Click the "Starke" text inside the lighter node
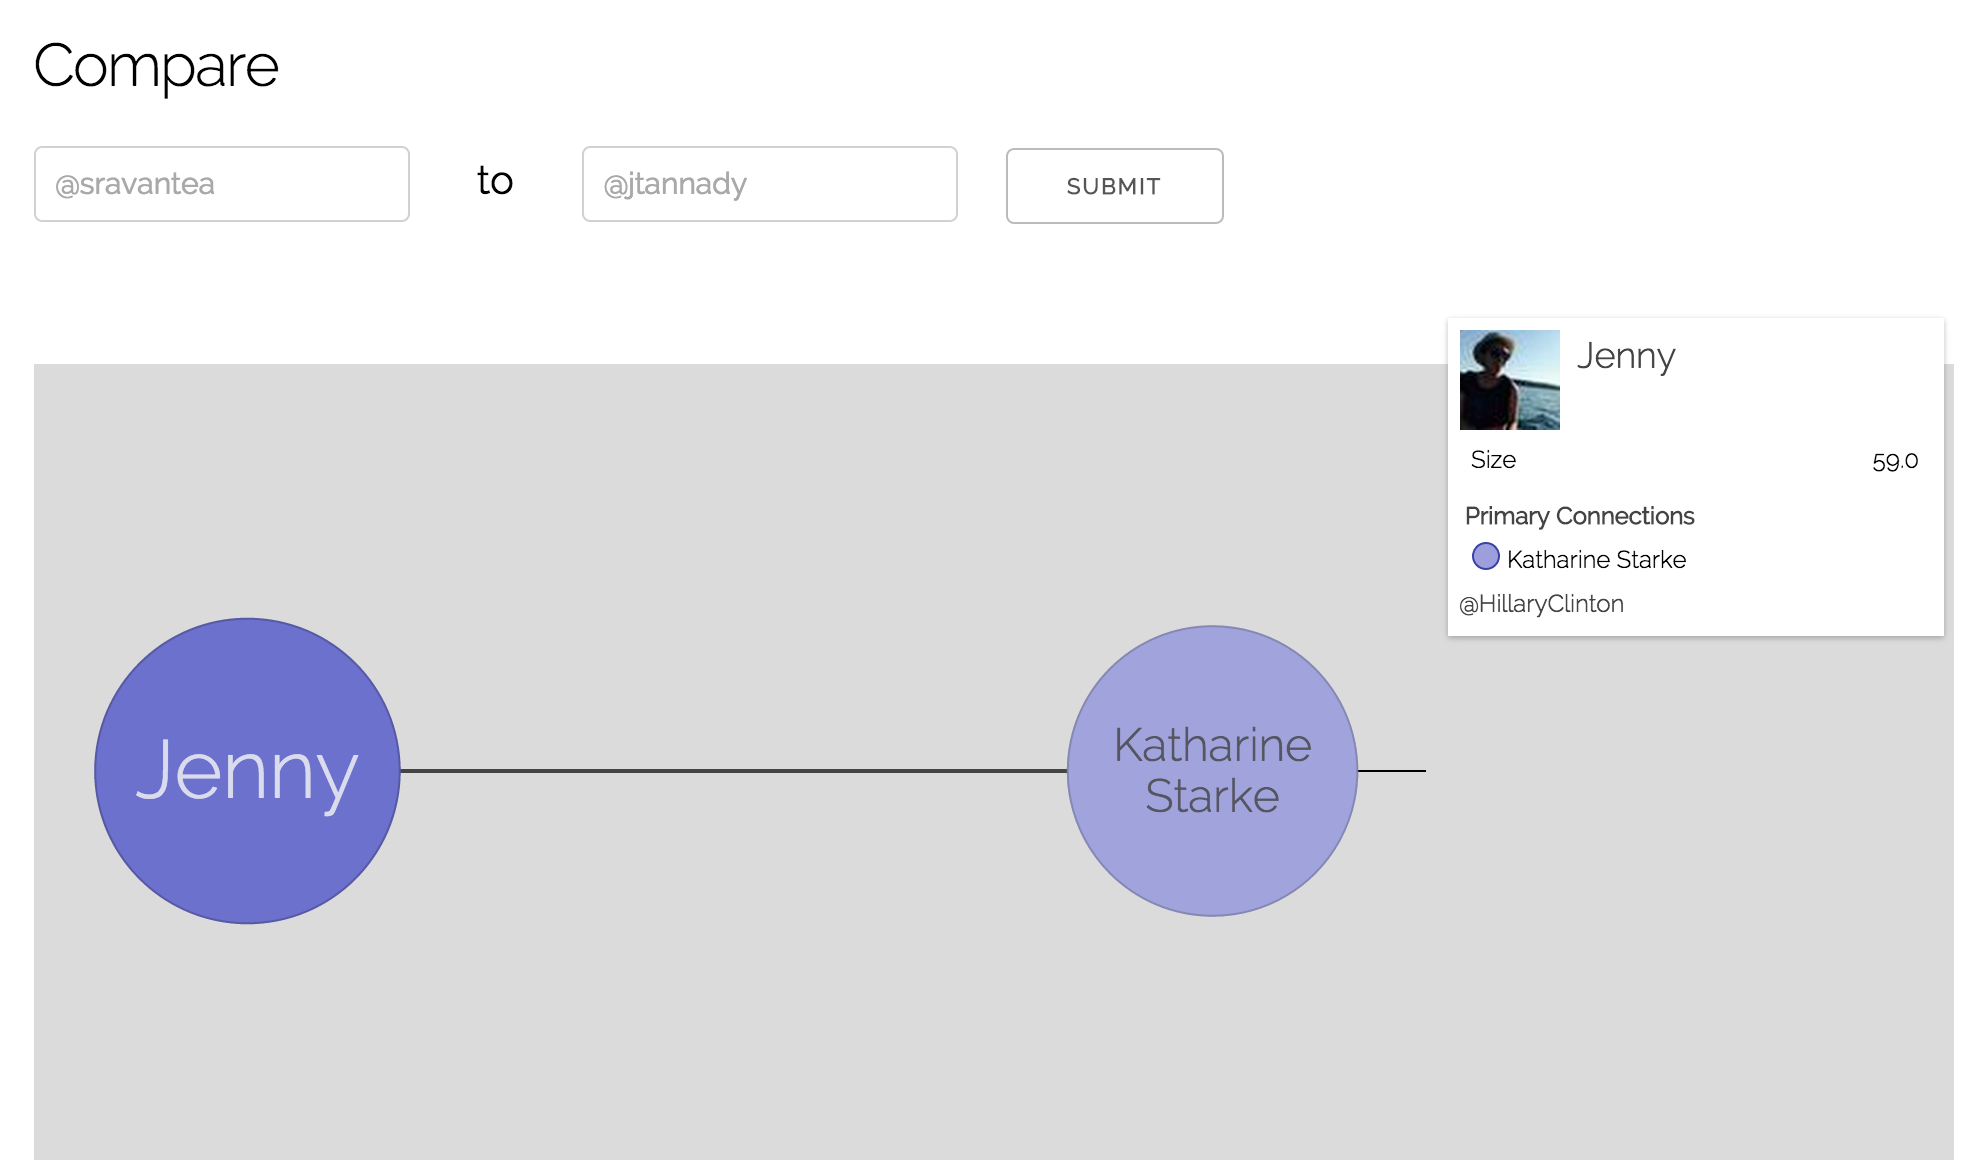 (x=1212, y=797)
